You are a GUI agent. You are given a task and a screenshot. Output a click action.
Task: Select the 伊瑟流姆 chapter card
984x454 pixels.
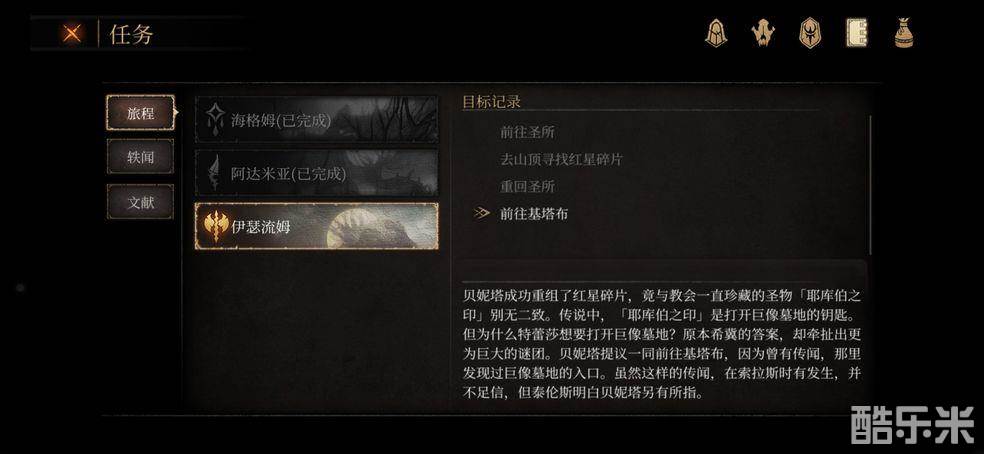(317, 226)
